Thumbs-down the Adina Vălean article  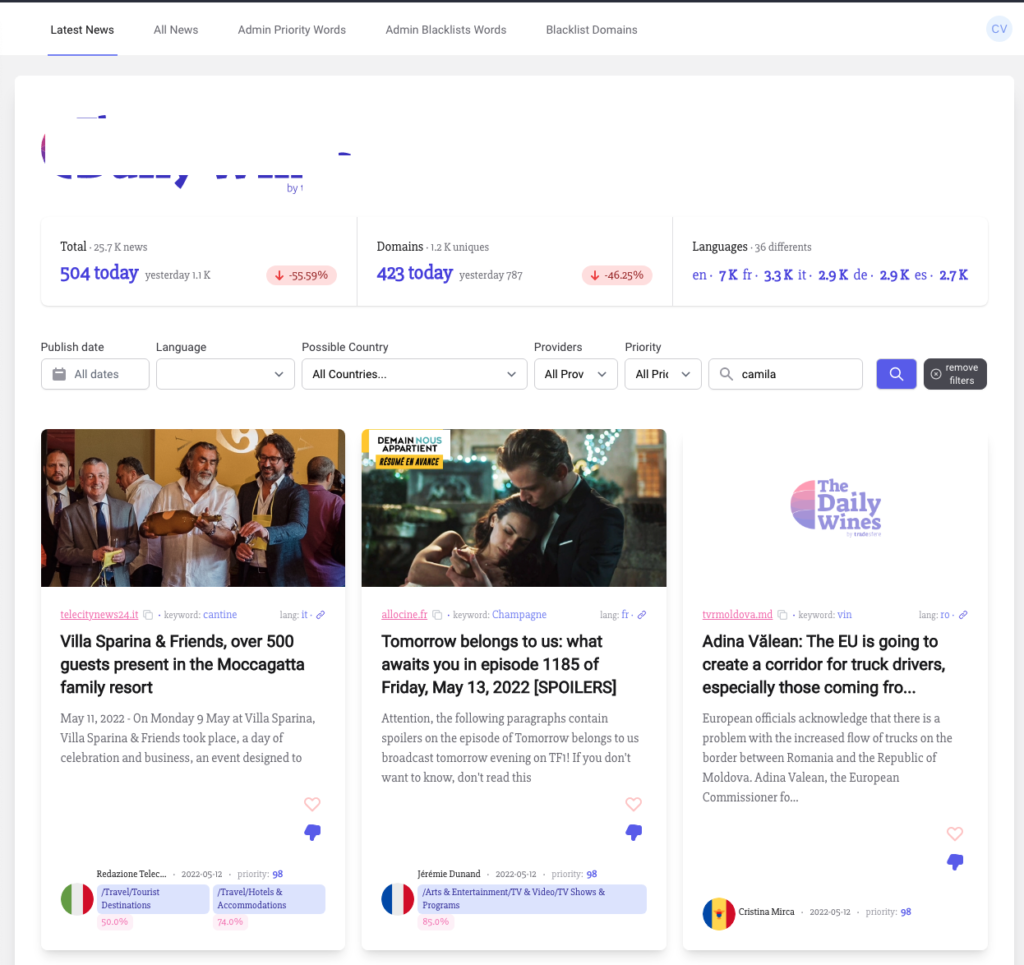click(x=955, y=862)
